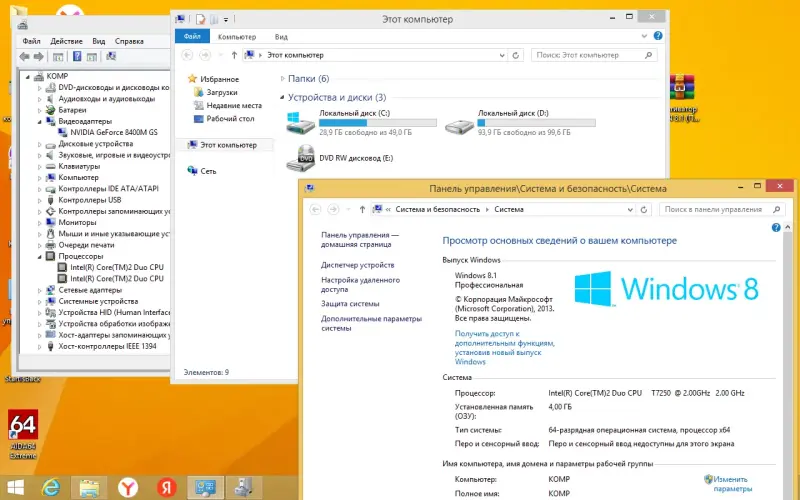Expand the Контроллеры USB node
The width and height of the screenshot is (800, 500).
pos(39,200)
